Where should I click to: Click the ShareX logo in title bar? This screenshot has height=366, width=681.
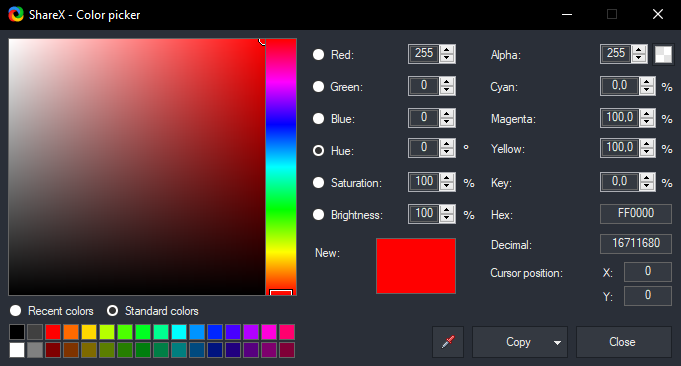click(16, 14)
